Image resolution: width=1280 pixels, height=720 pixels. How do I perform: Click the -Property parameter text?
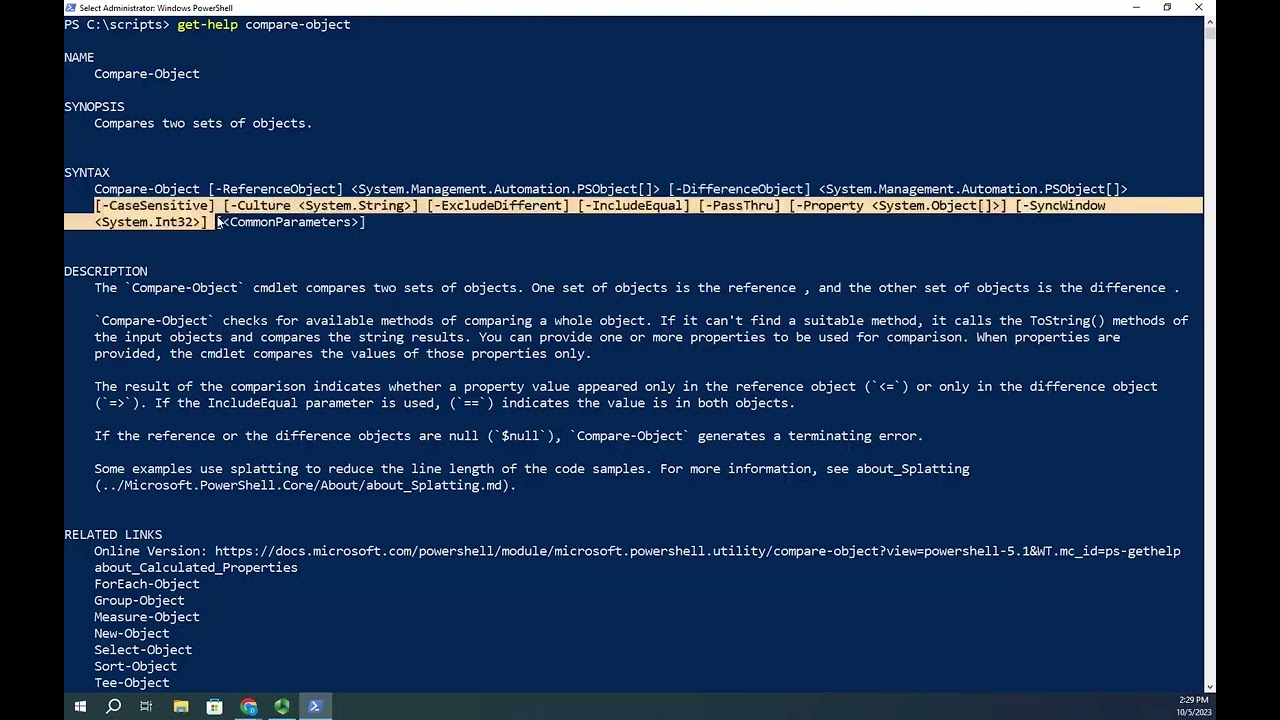(829, 205)
